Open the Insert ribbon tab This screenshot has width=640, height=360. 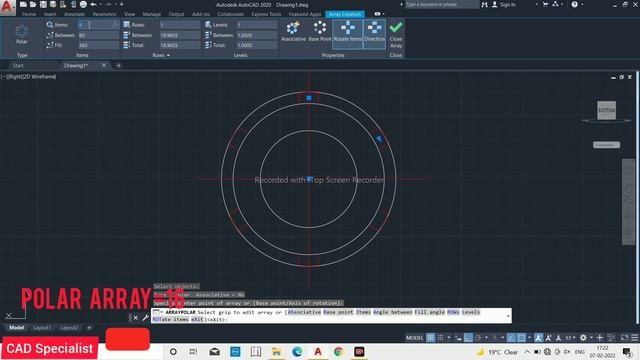[50, 14]
